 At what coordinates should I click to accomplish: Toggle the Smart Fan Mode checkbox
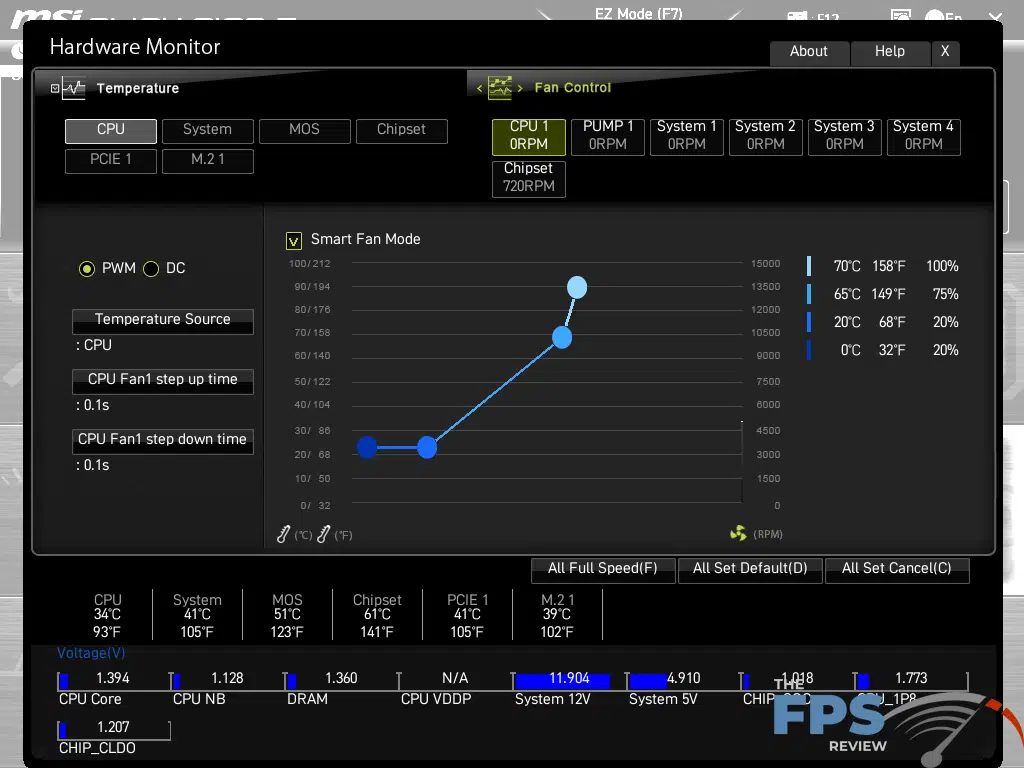294,241
